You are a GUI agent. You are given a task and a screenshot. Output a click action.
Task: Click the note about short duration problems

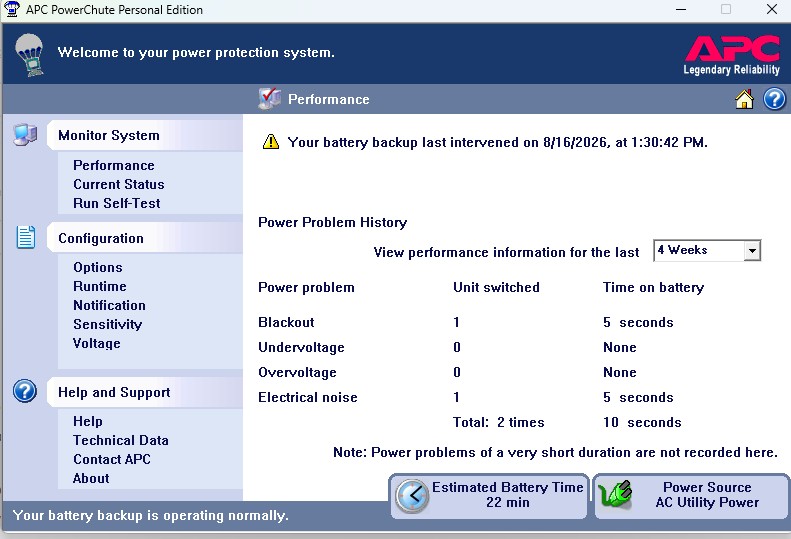point(555,452)
